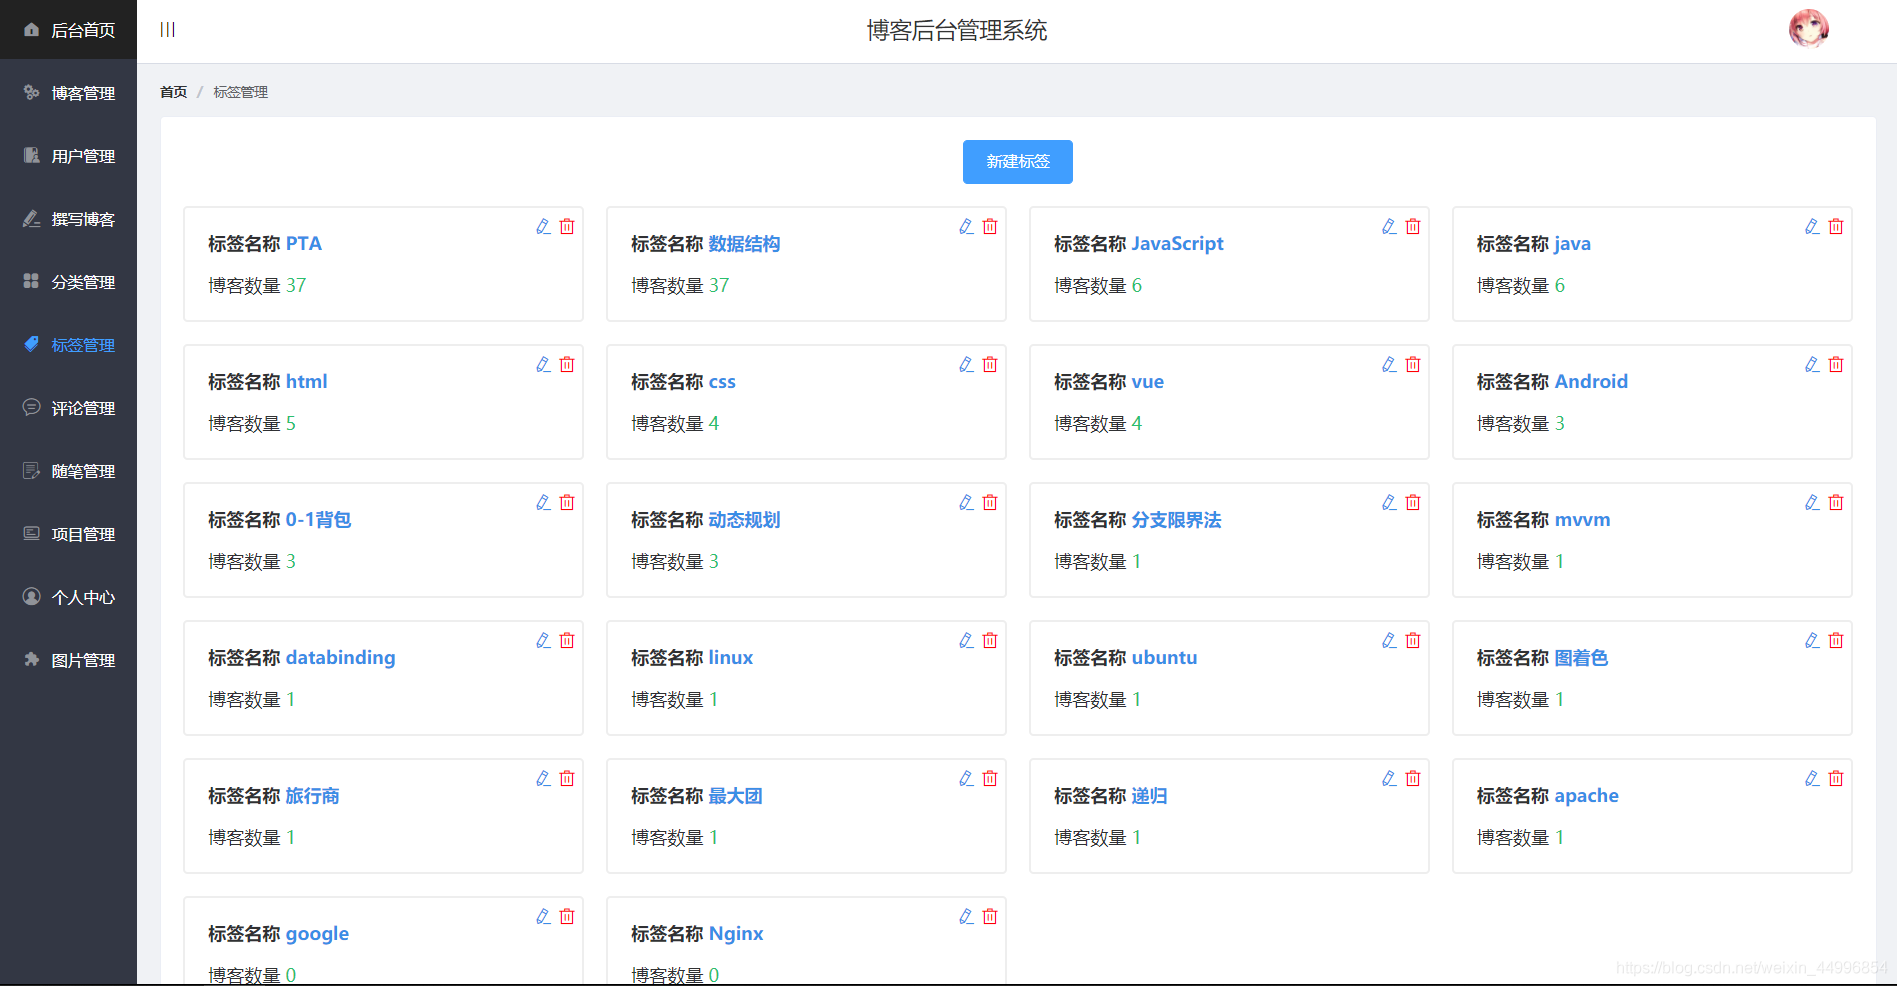Viewport: 1897px width, 986px height.
Task: Click edit icon on 数据结构 tag card
Action: (966, 226)
